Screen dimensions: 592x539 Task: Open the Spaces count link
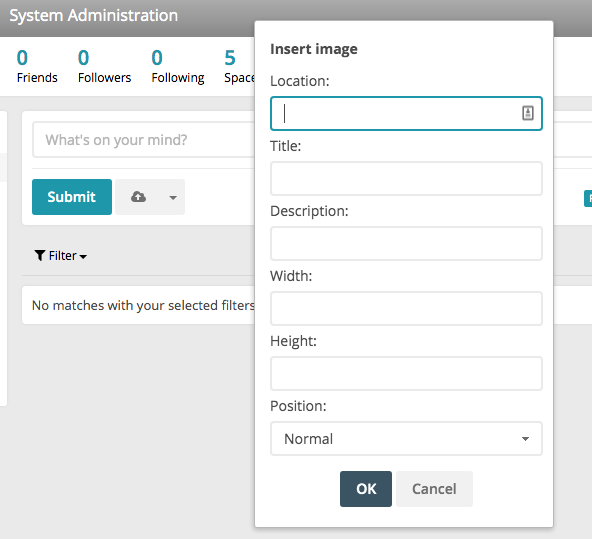coord(239,66)
